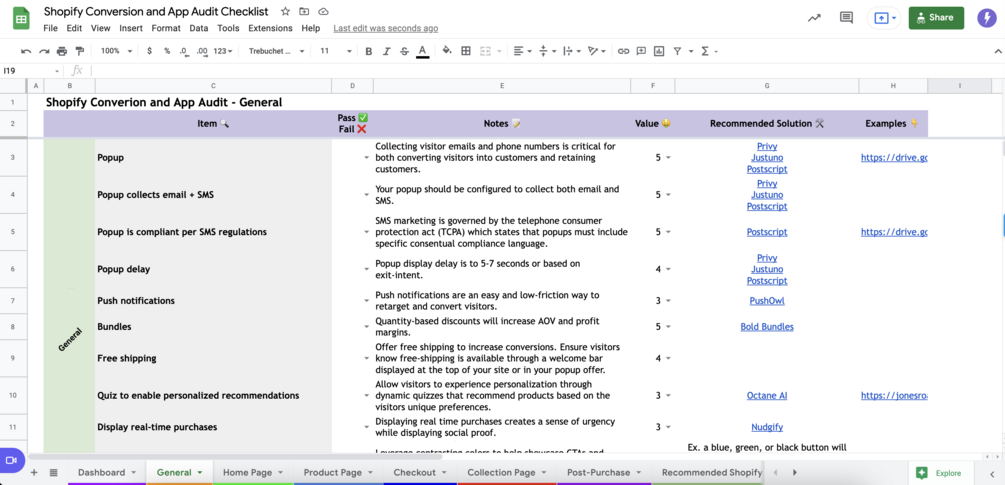Open the Data menu
The width and height of the screenshot is (1005, 485).
pos(199,28)
